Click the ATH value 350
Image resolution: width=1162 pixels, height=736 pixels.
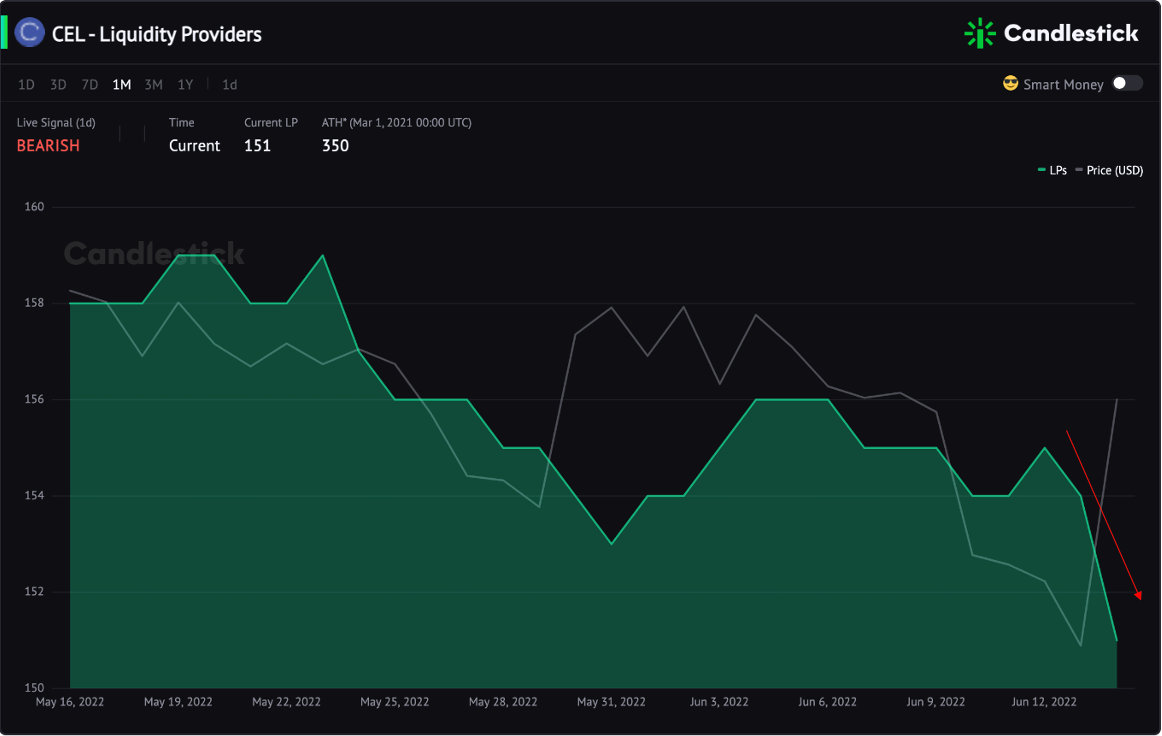pos(335,145)
